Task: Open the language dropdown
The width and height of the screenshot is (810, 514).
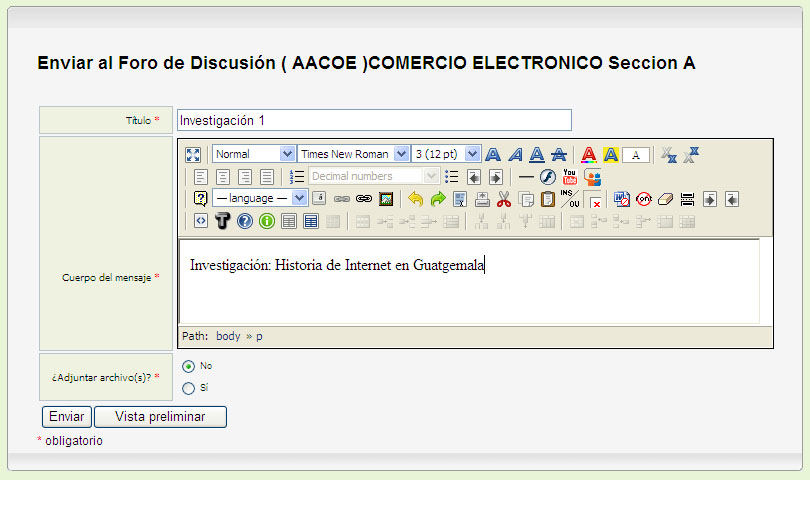Action: [260, 198]
